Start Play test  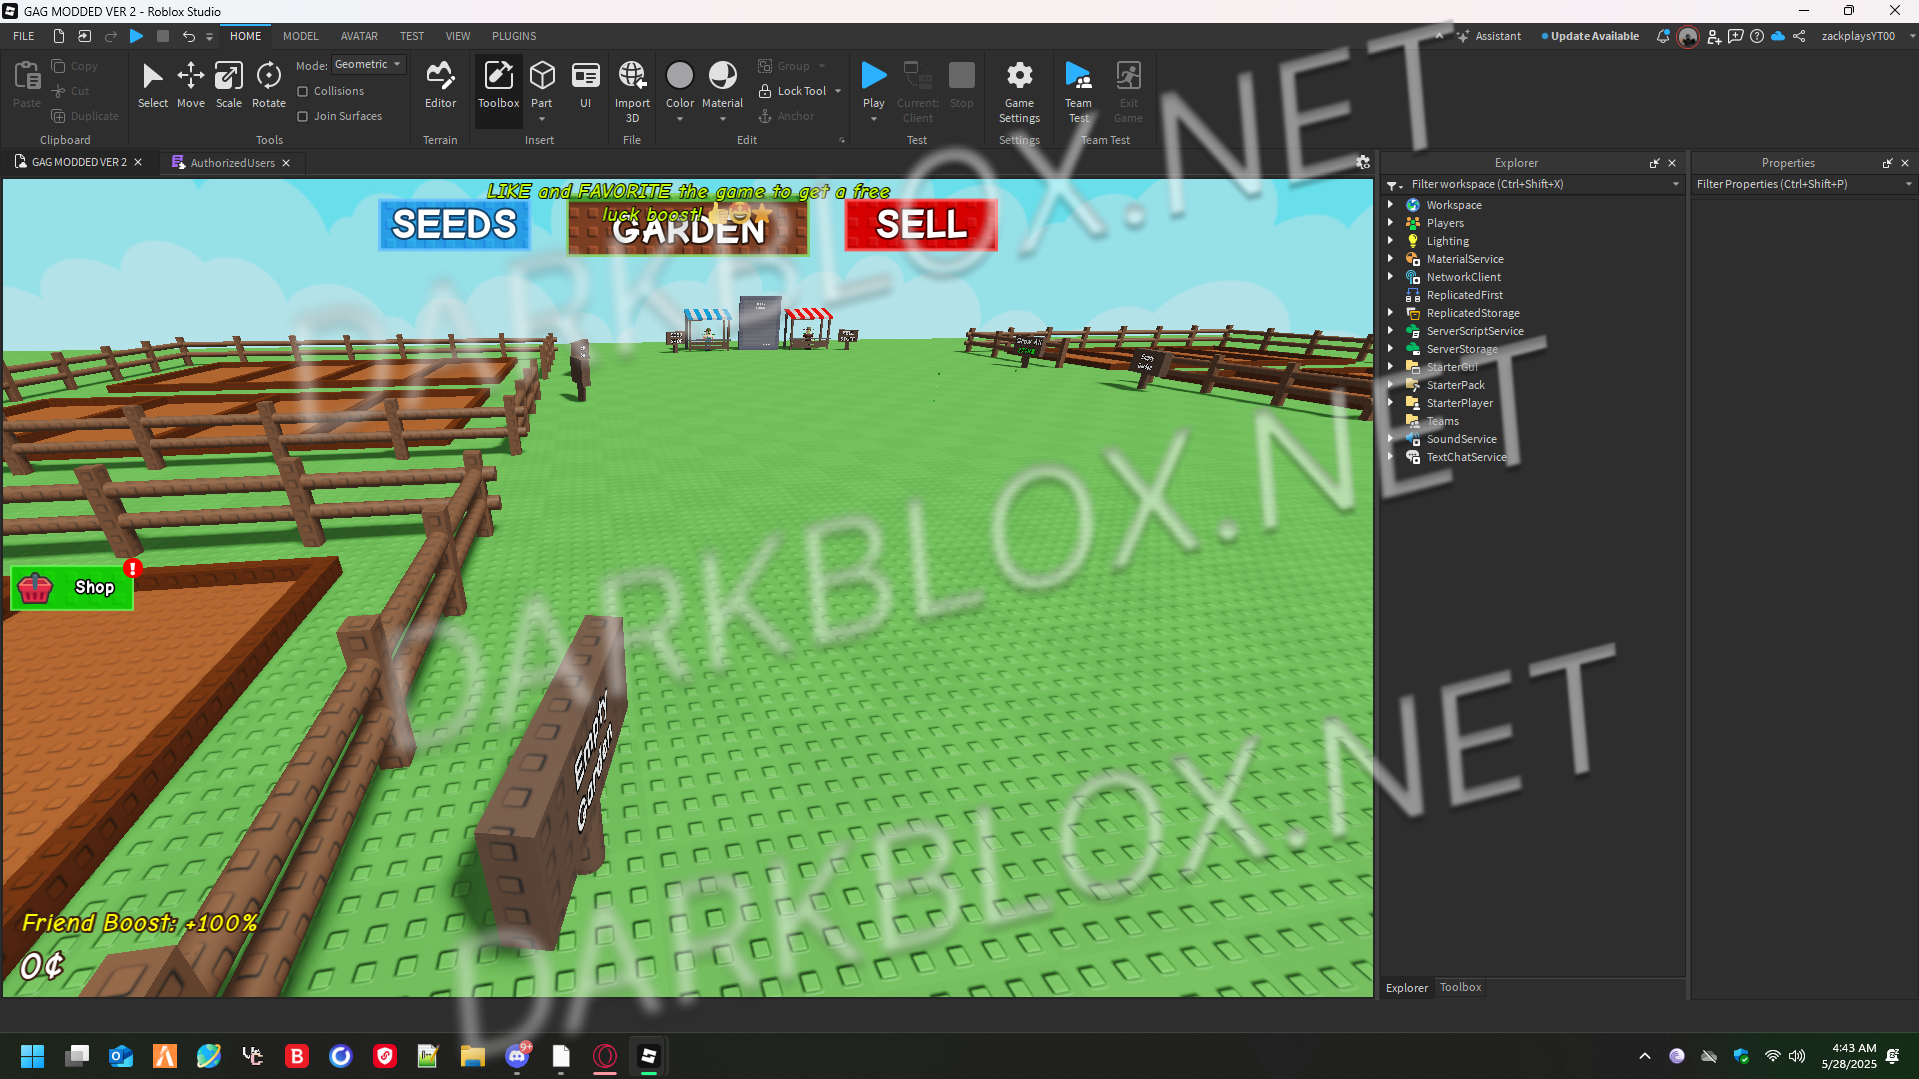pos(873,82)
